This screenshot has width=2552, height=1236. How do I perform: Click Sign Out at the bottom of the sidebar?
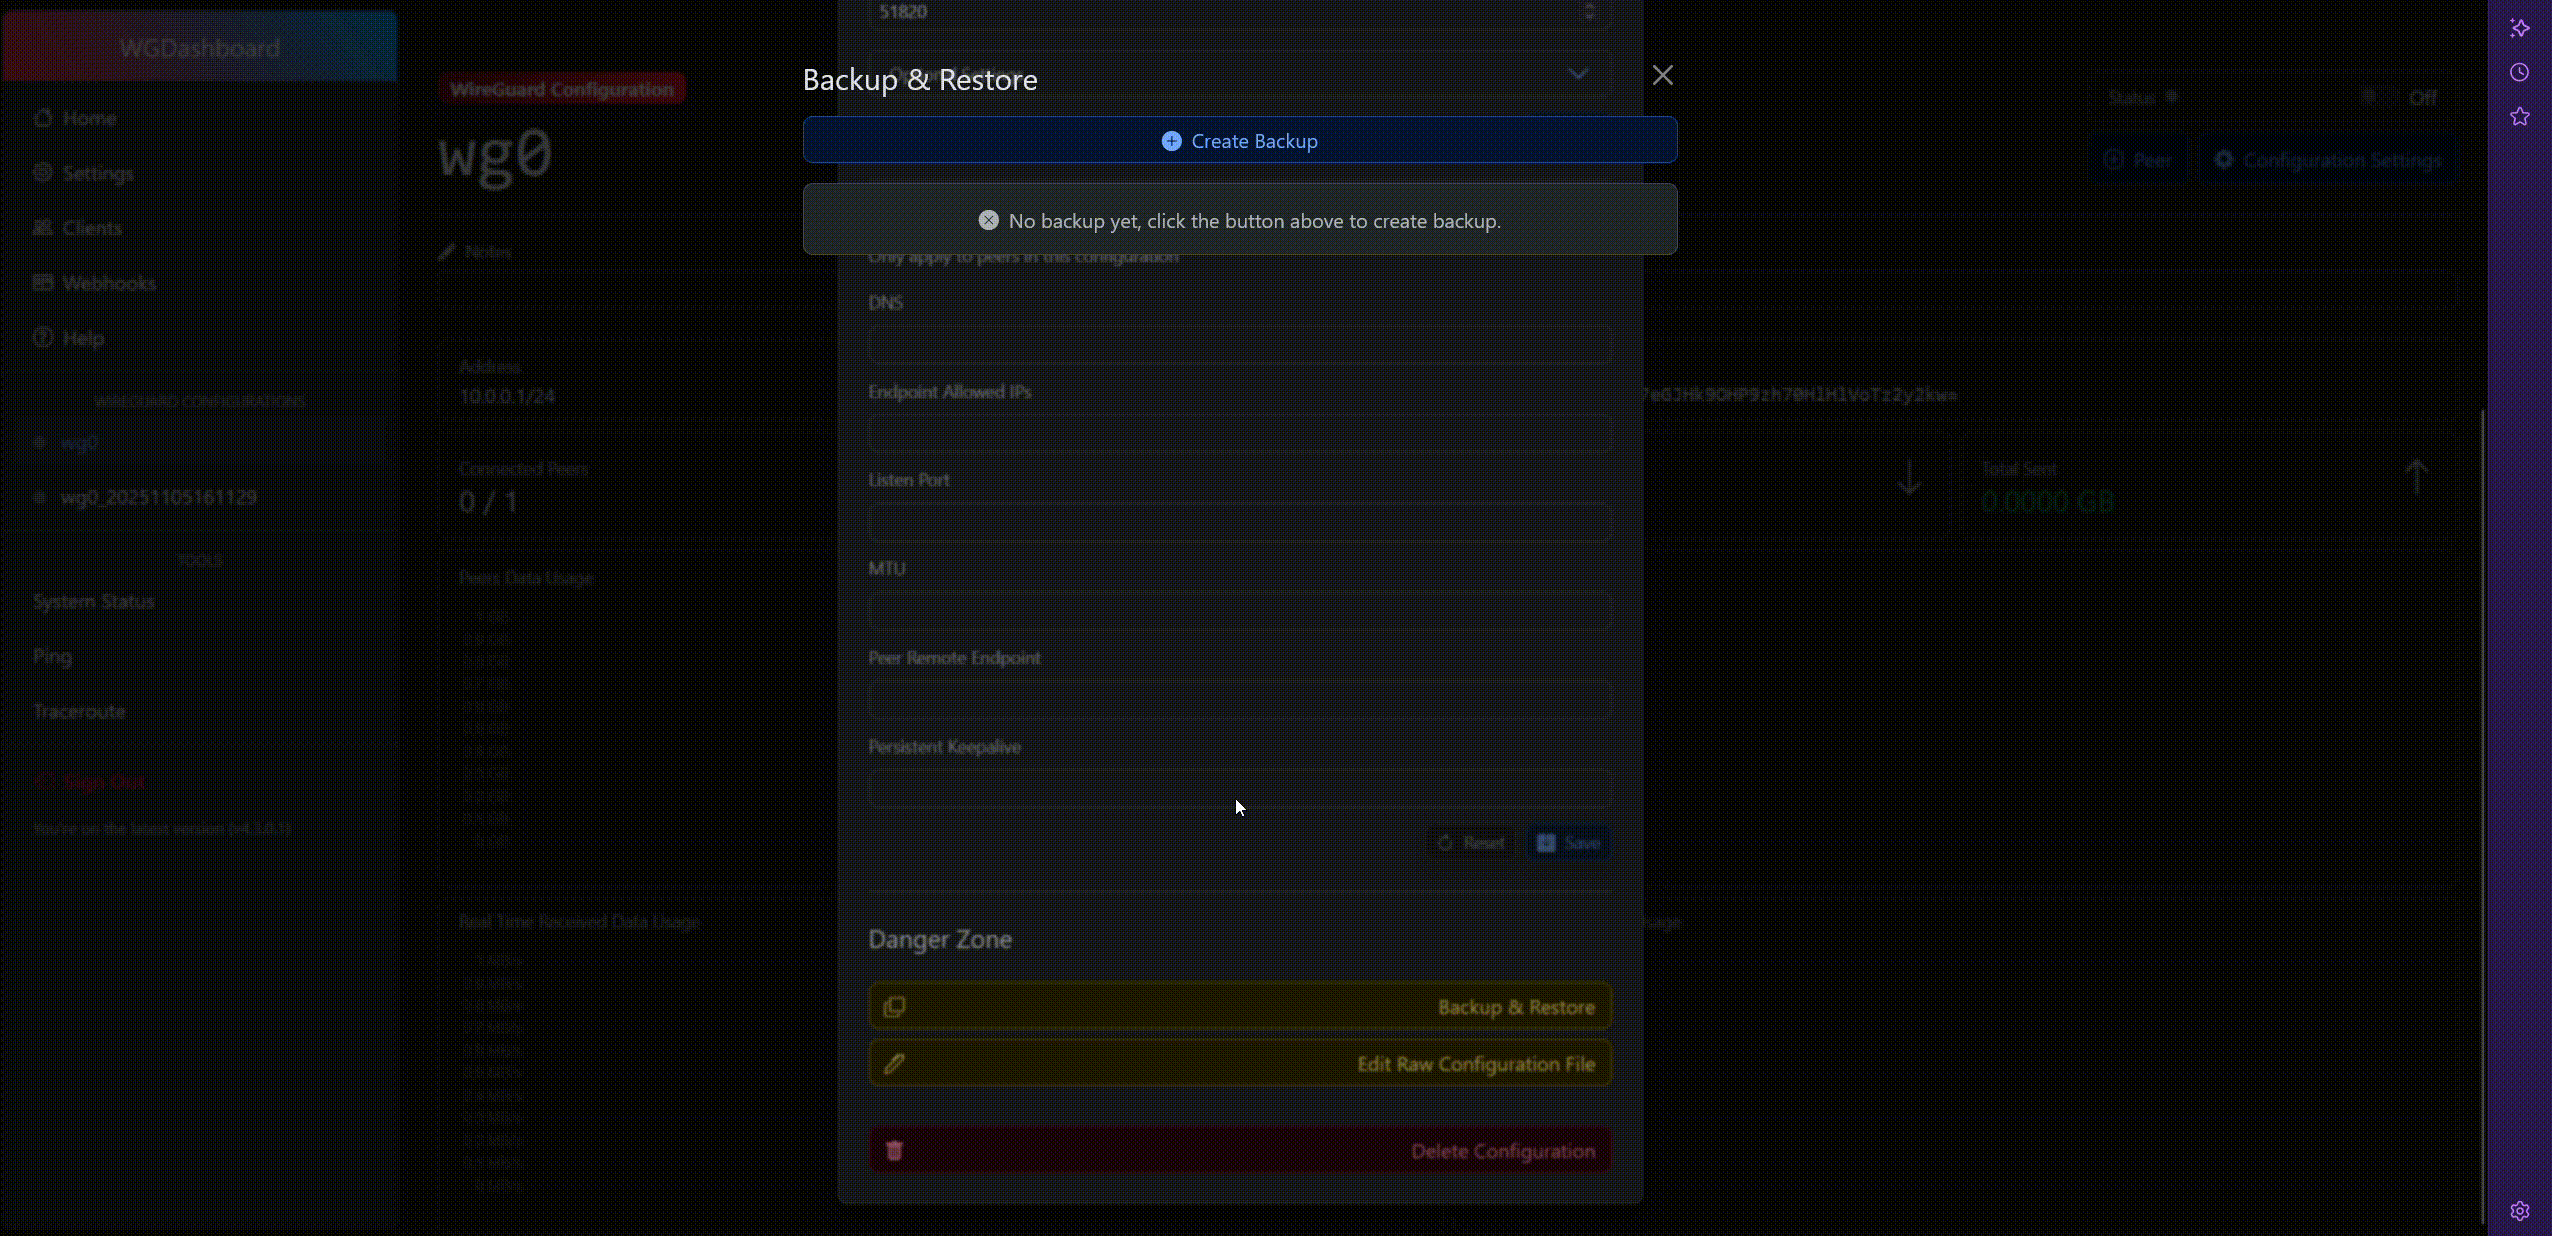pyautogui.click(x=90, y=781)
